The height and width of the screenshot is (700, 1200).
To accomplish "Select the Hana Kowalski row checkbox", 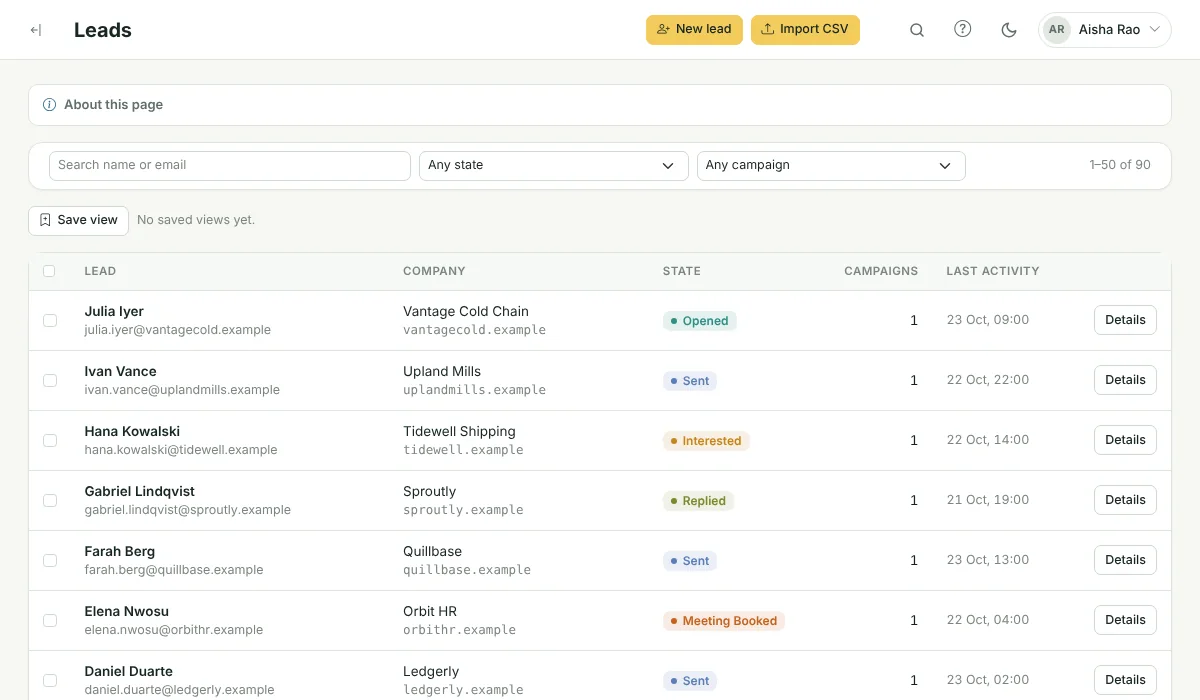I will pyautogui.click(x=49, y=440).
